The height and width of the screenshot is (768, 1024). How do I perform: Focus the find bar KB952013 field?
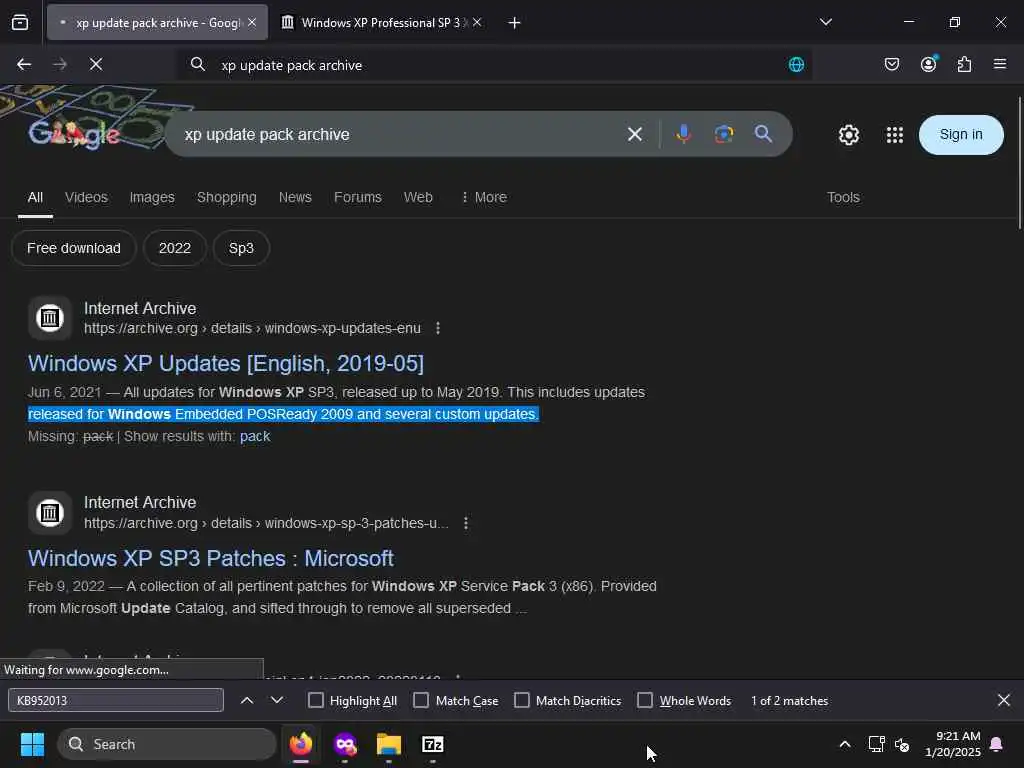[x=116, y=700]
